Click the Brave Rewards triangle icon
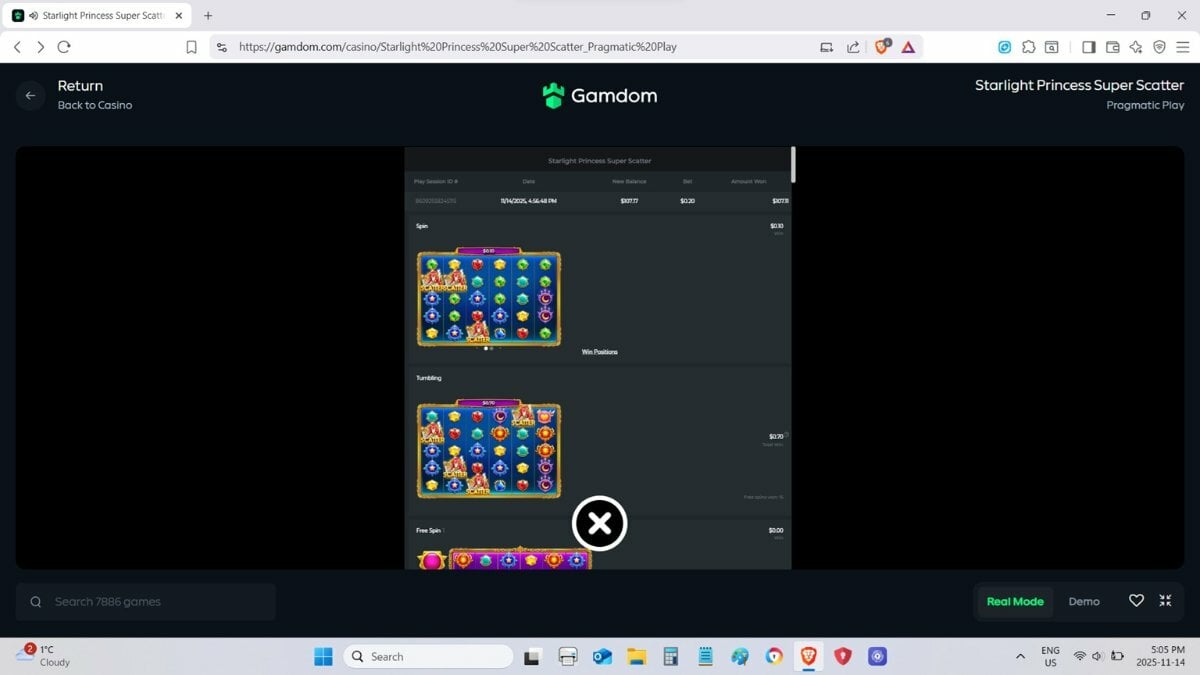The width and height of the screenshot is (1200, 675). click(x=908, y=47)
